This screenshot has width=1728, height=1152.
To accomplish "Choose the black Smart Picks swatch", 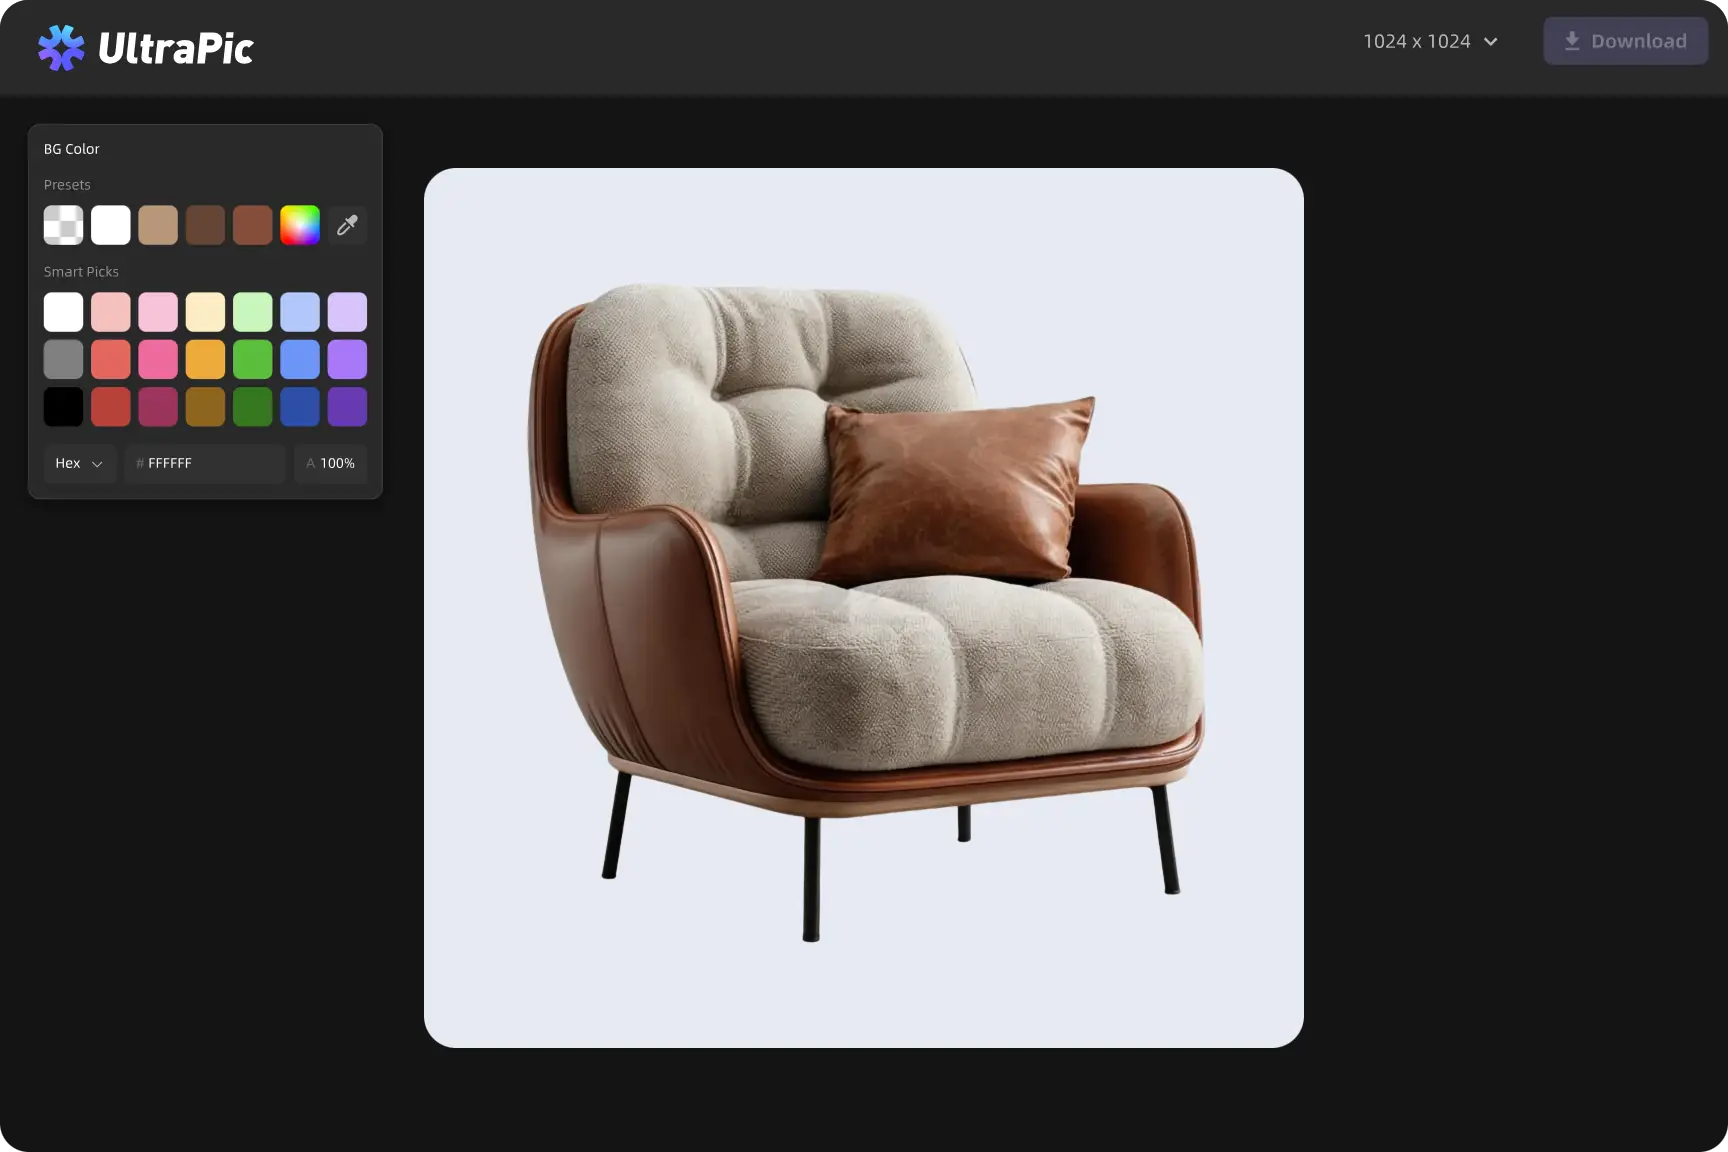I will point(63,407).
